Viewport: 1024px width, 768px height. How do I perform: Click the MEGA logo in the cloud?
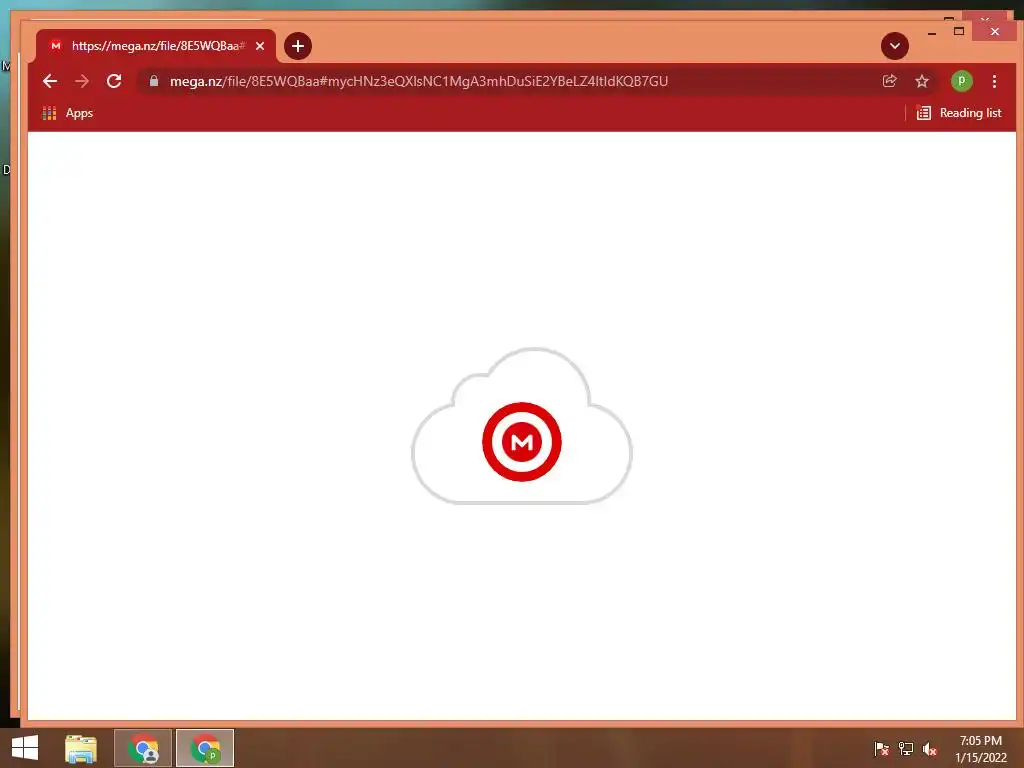tap(521, 442)
